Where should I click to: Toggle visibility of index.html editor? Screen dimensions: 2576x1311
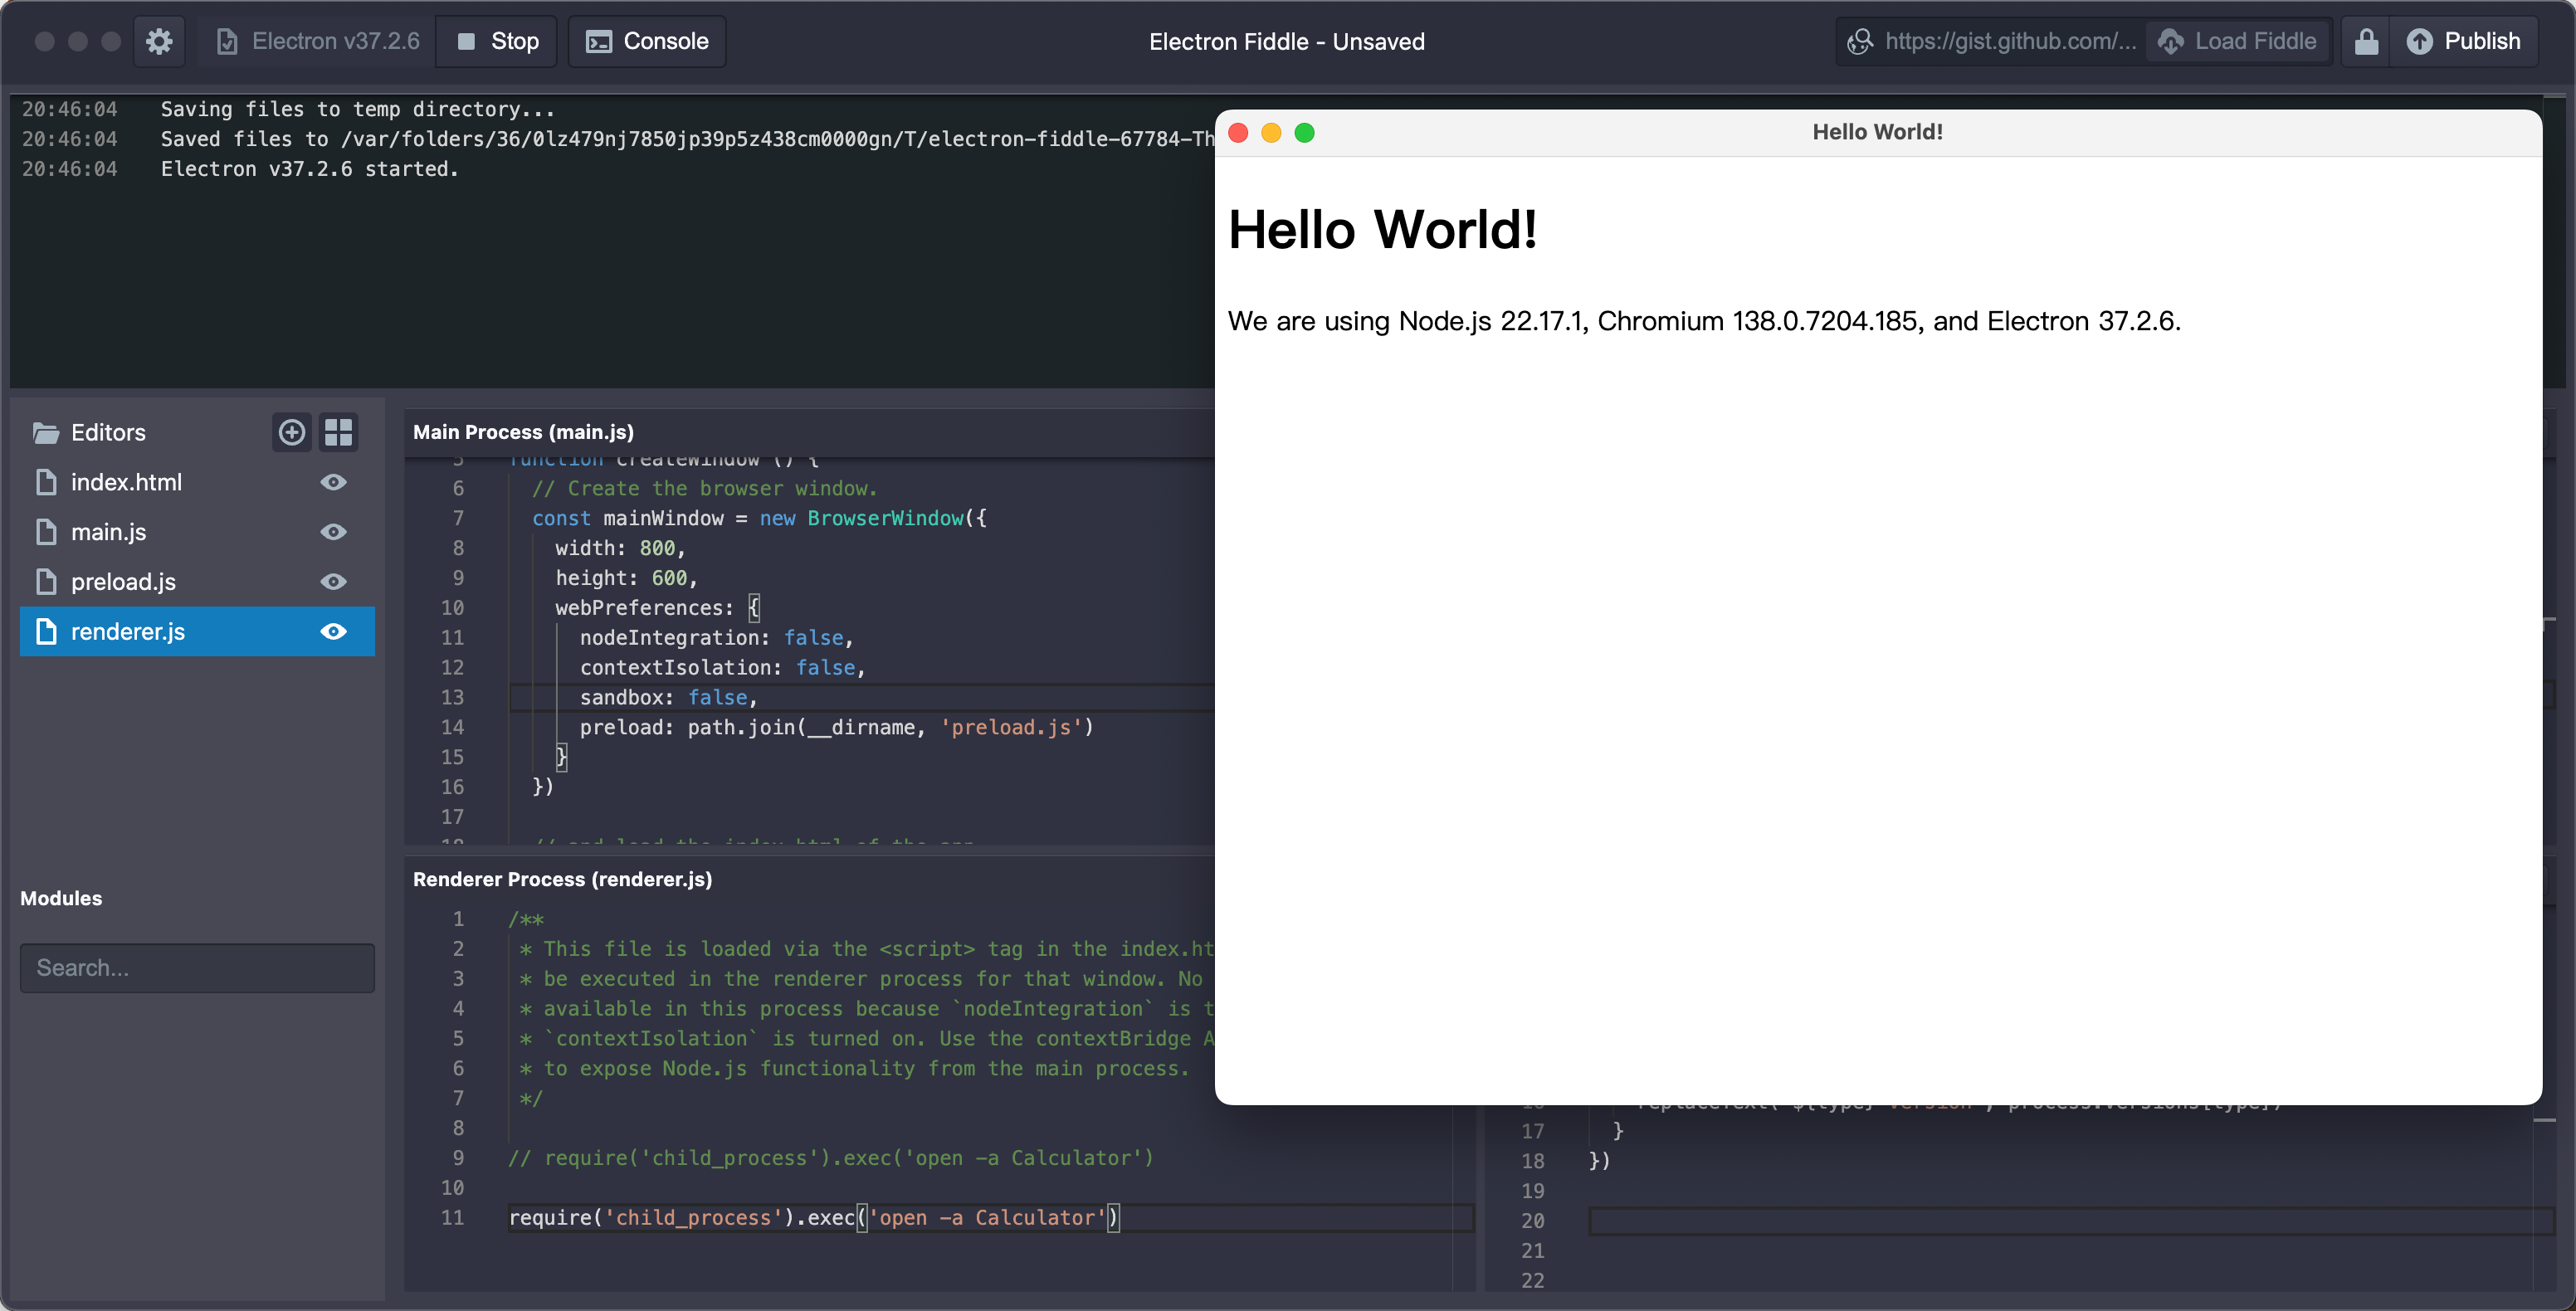(333, 482)
